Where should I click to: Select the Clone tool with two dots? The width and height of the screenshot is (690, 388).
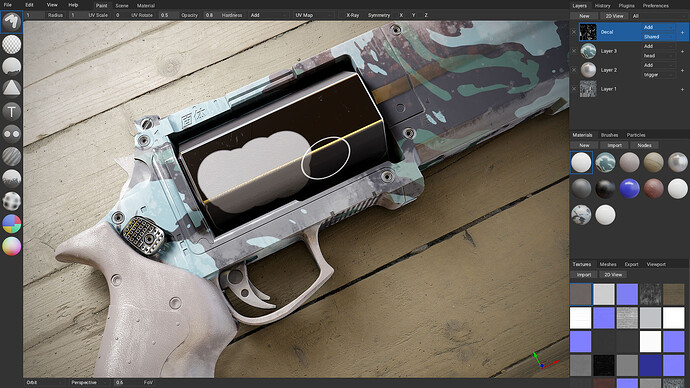tap(11, 133)
